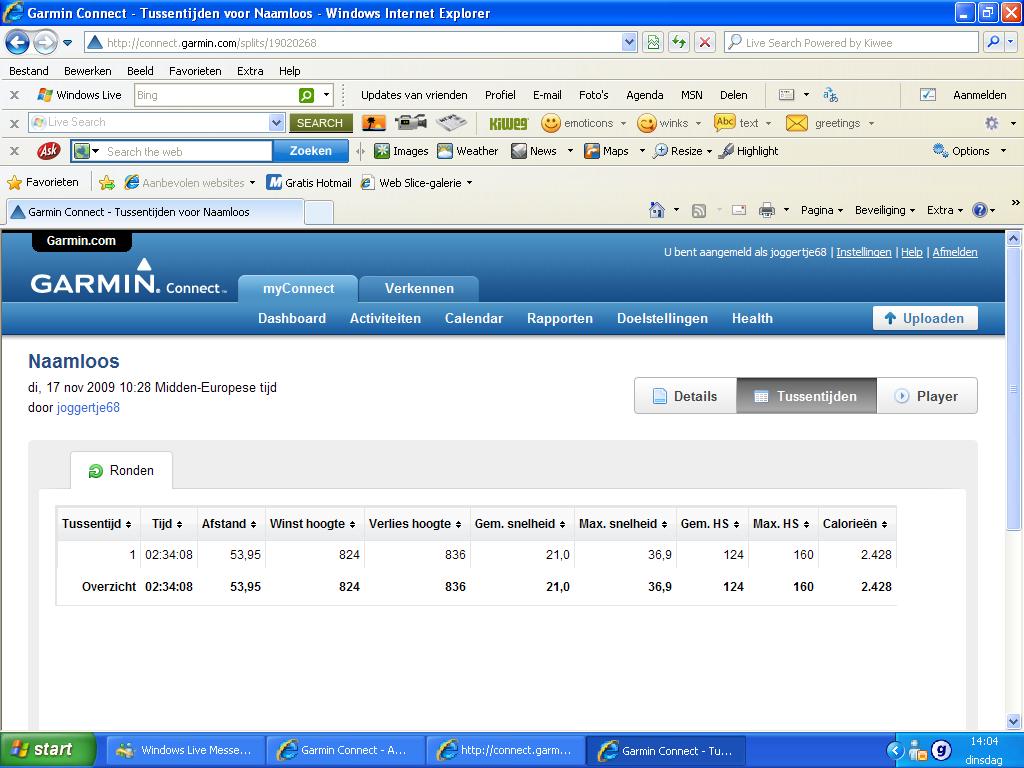Expand the Web Slice-galerie dropdown
Viewport: 1024px width, 768px height.
click(x=469, y=183)
